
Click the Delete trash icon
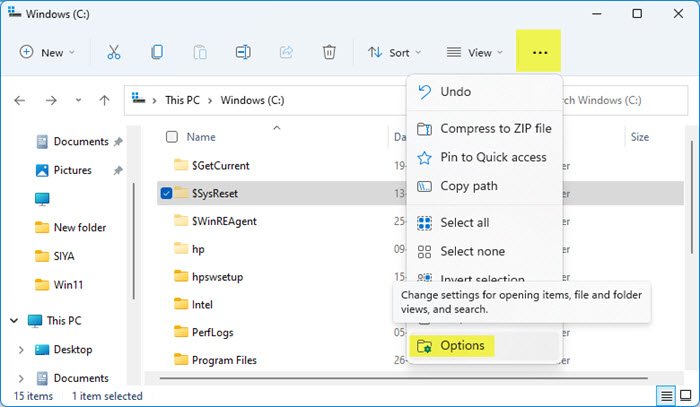(x=329, y=52)
